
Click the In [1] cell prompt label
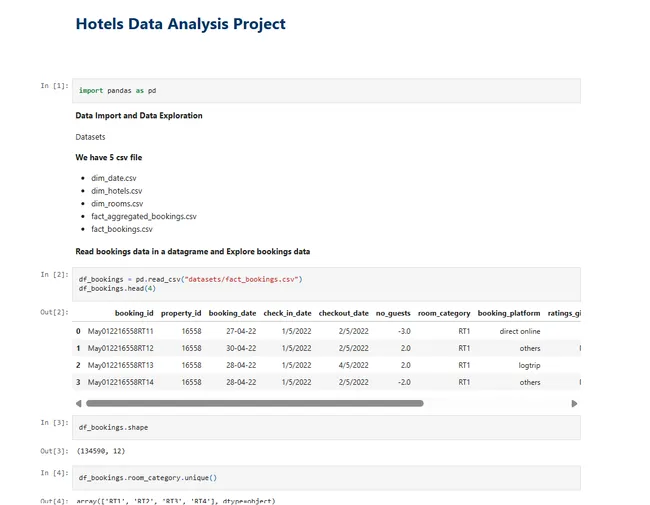pos(54,86)
